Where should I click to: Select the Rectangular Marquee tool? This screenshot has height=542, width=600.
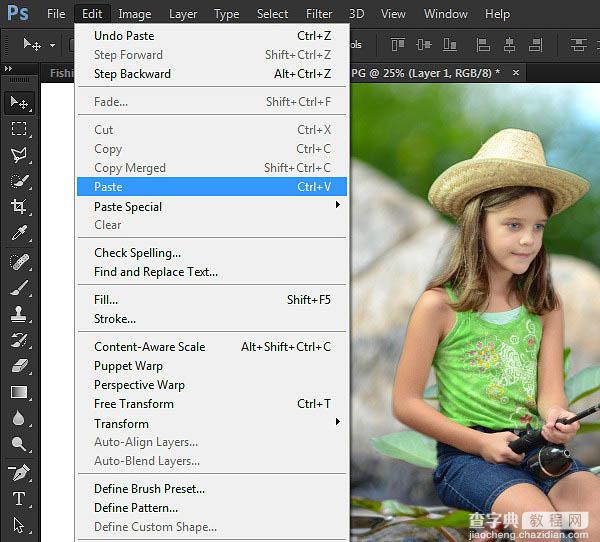(19, 129)
